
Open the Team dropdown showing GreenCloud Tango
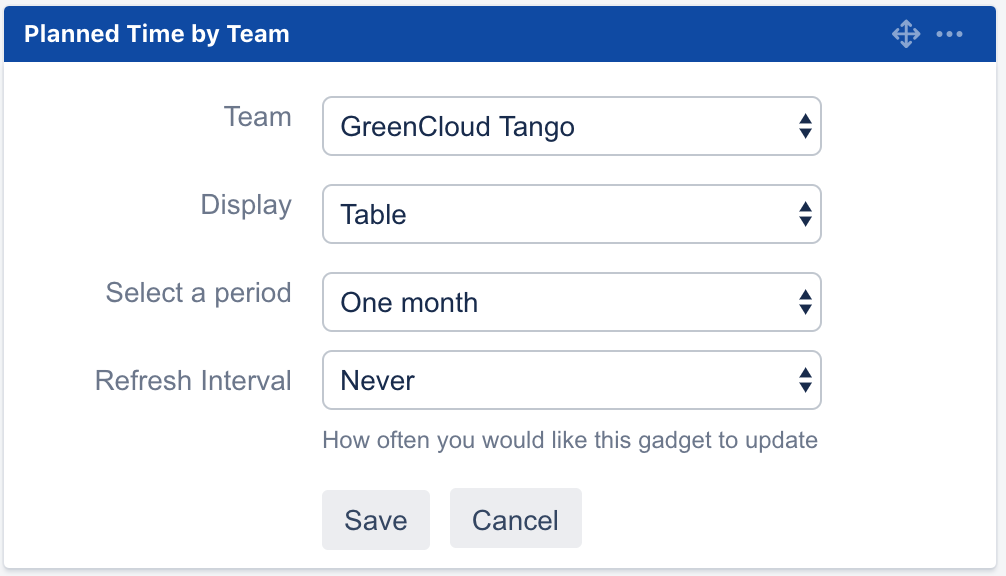571,126
